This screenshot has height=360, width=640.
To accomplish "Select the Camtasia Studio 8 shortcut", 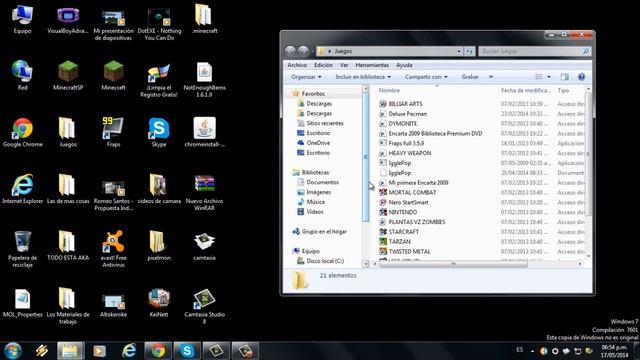I will click(x=204, y=306).
